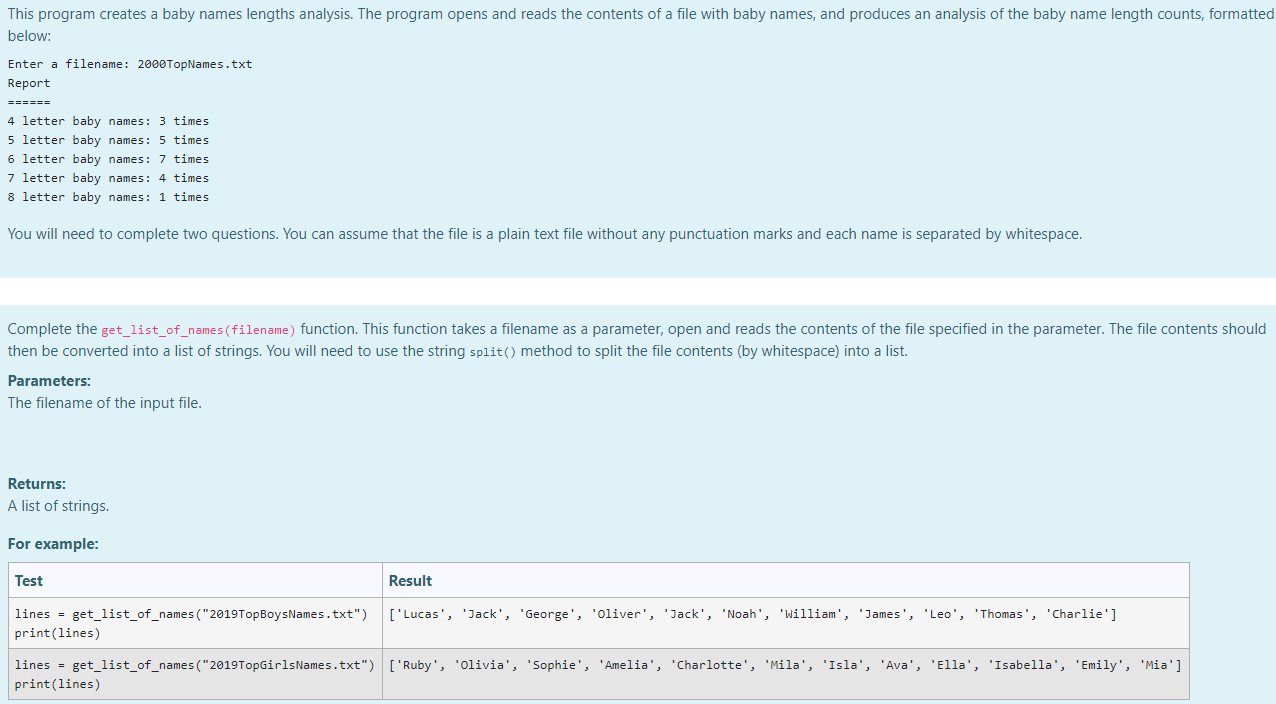Click the Parameters: heading

[x=49, y=380]
